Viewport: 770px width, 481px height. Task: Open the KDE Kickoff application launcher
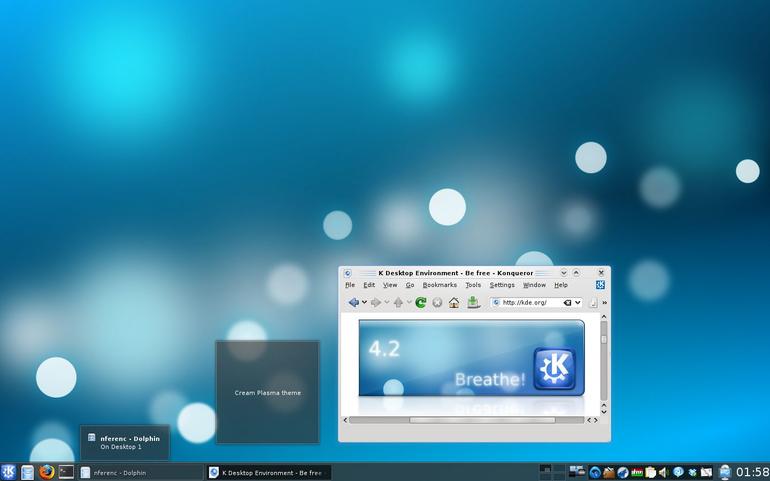pos(8,472)
